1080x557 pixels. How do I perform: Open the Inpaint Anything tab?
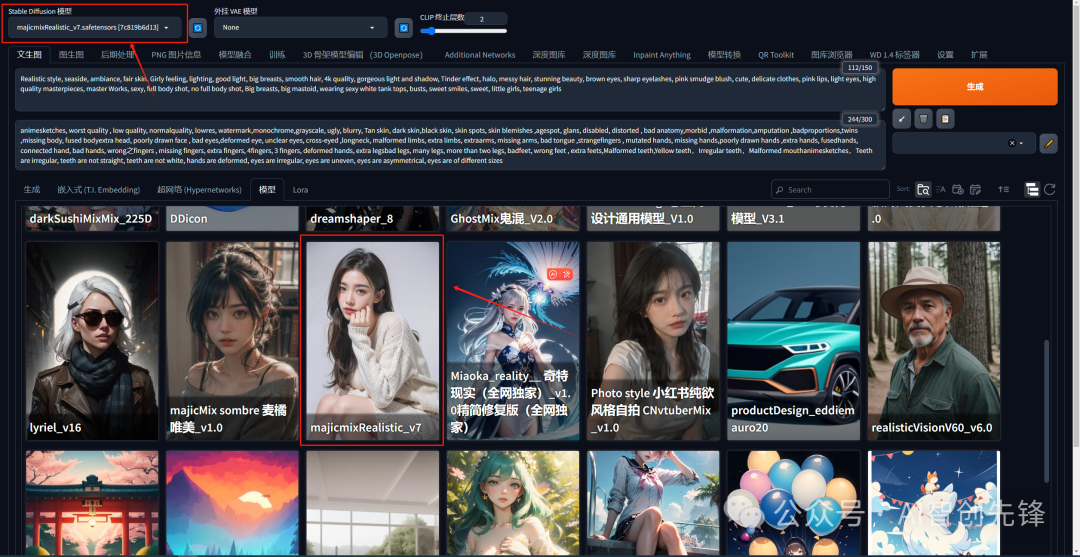coord(661,54)
